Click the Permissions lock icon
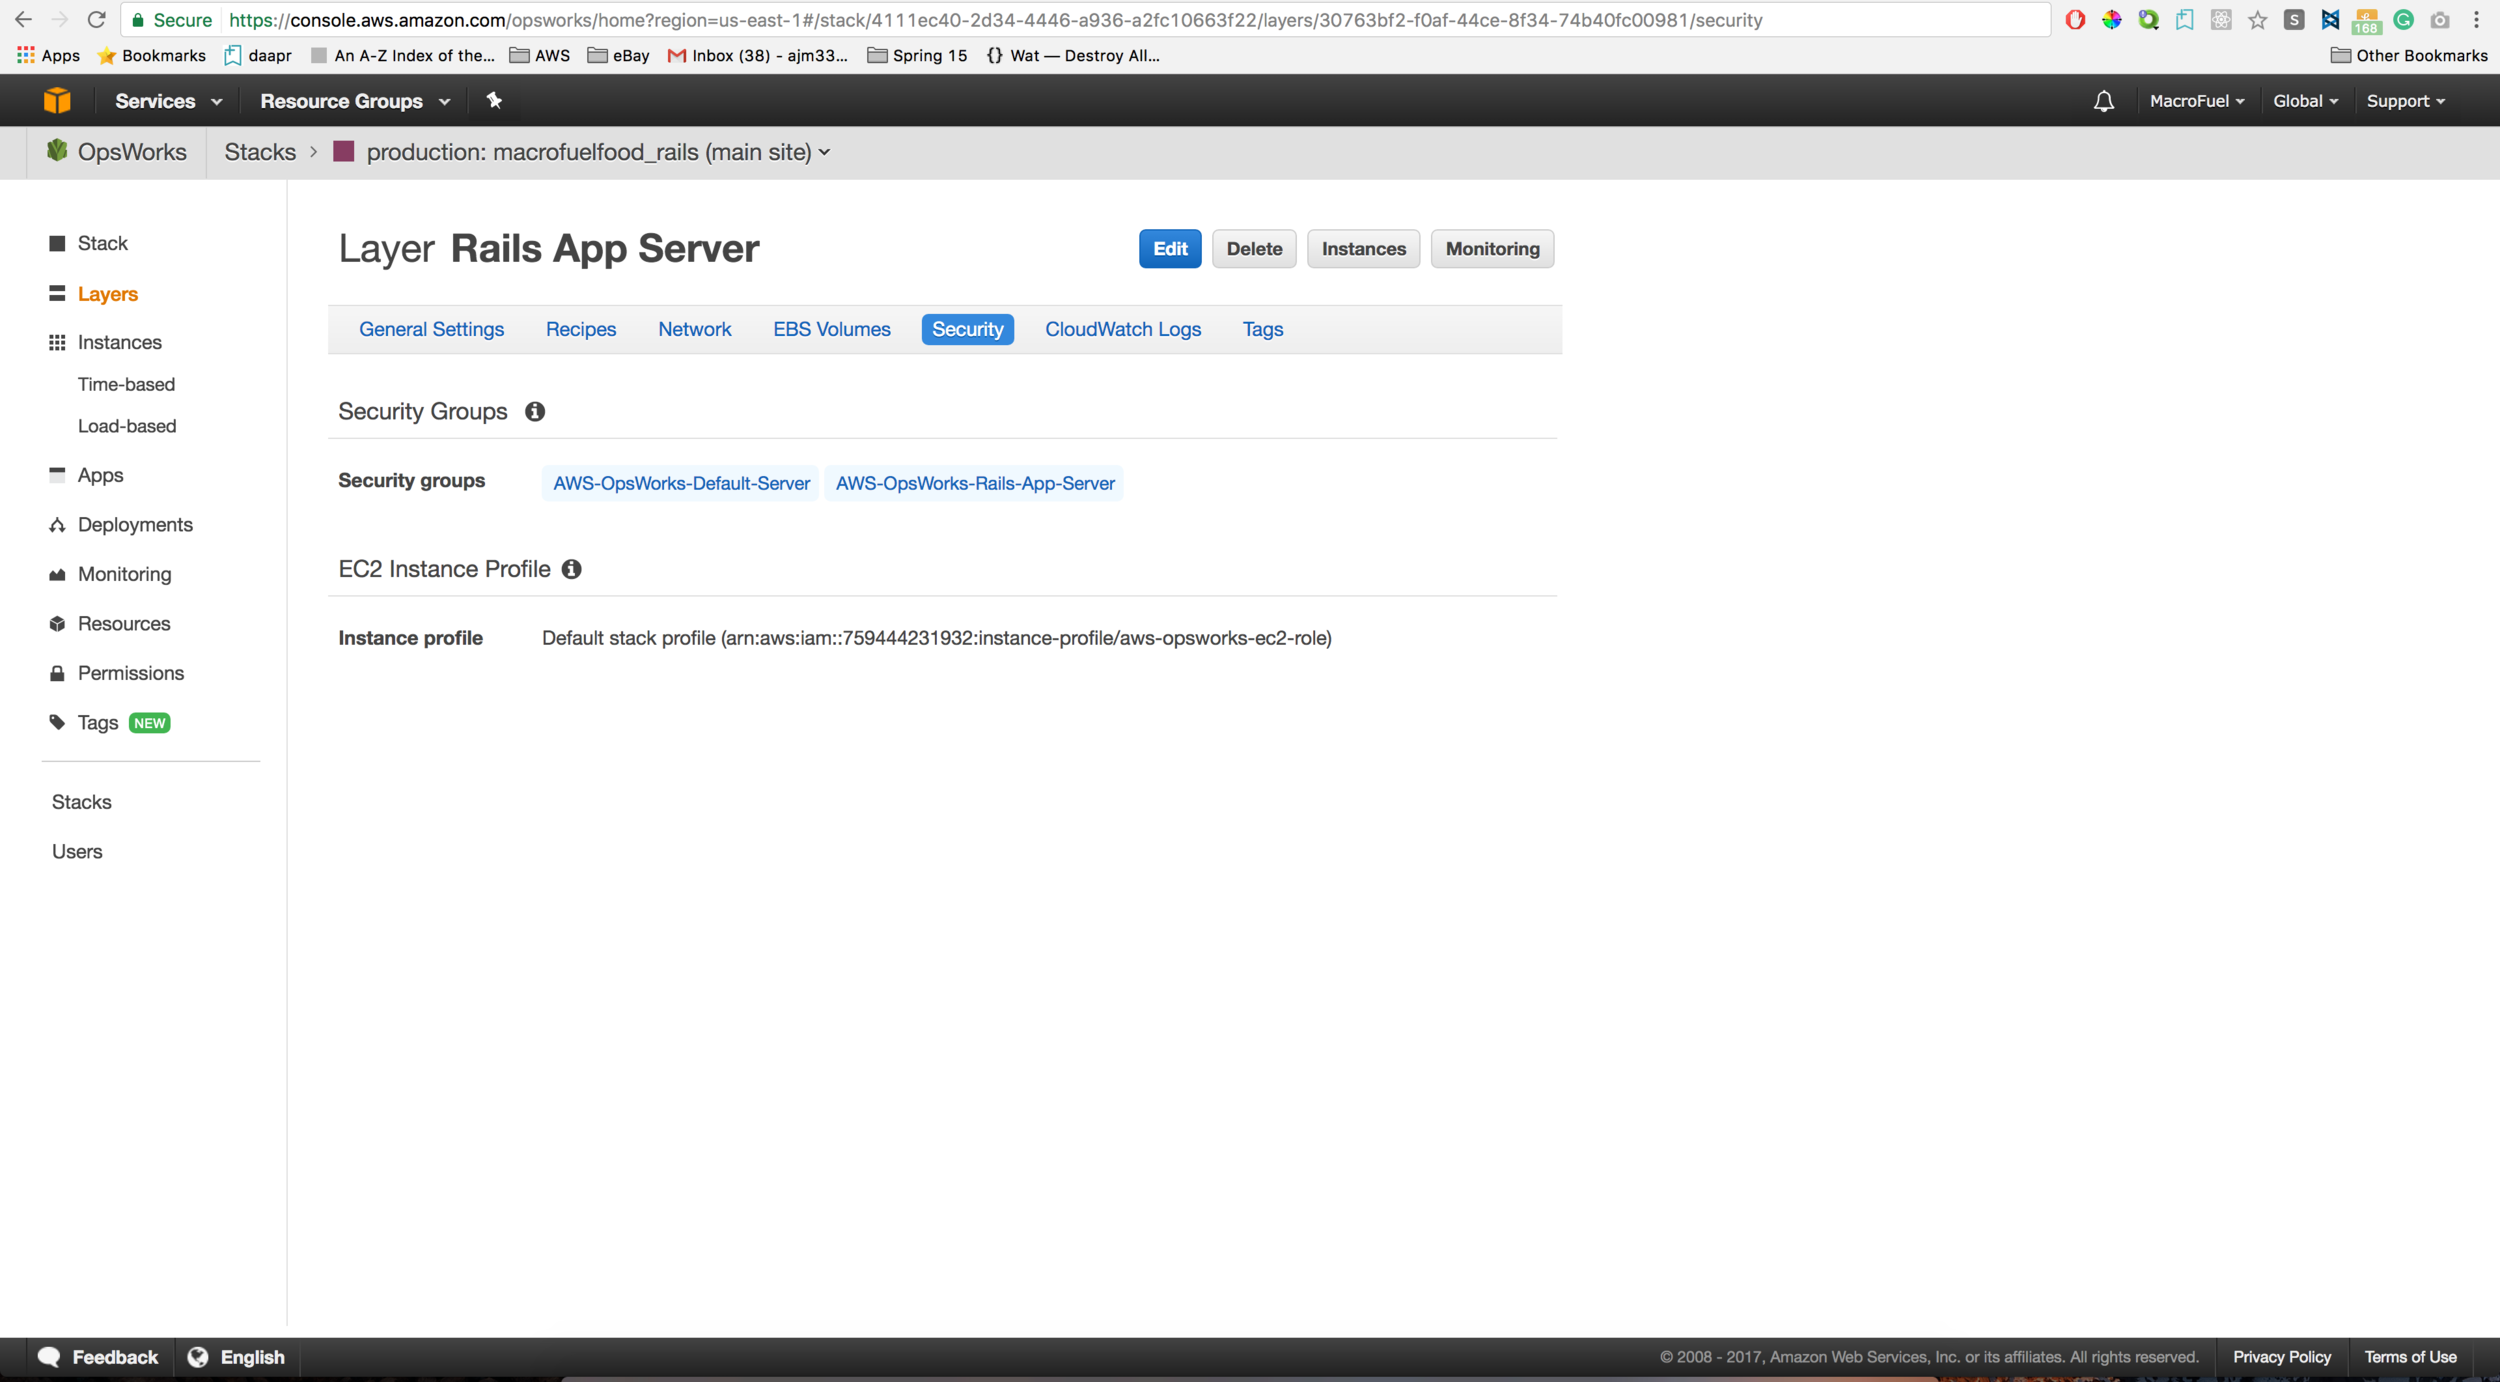The width and height of the screenshot is (2500, 1382). [57, 673]
